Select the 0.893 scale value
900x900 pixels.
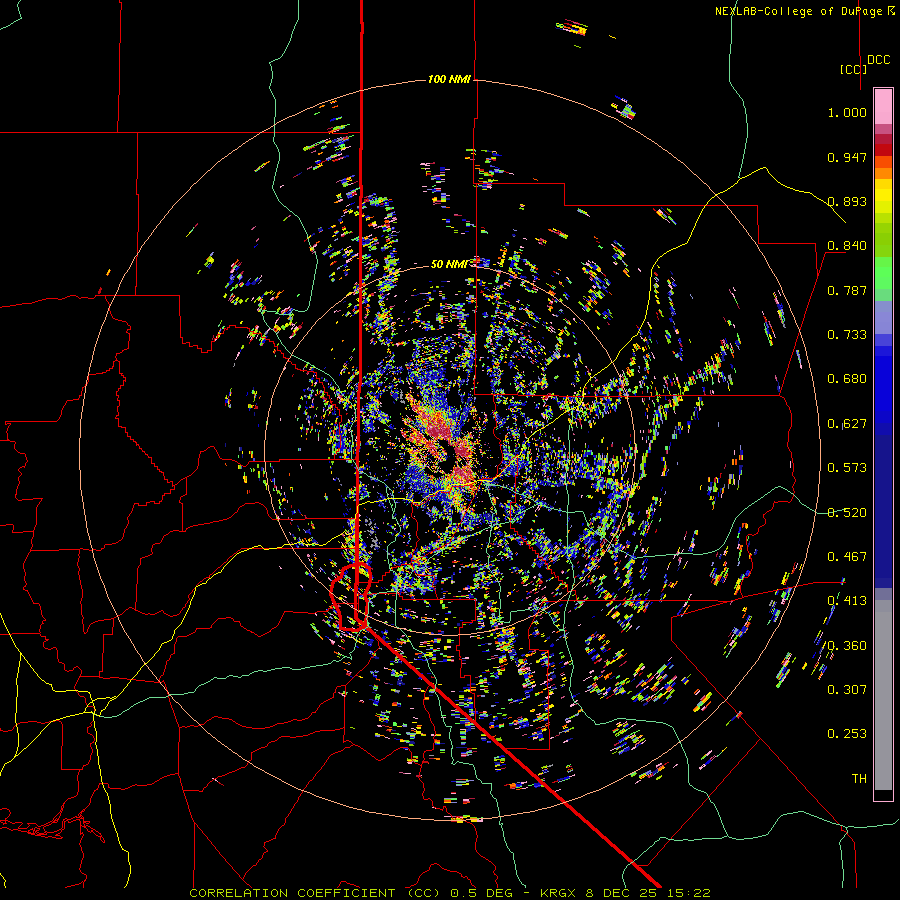[x=847, y=201]
